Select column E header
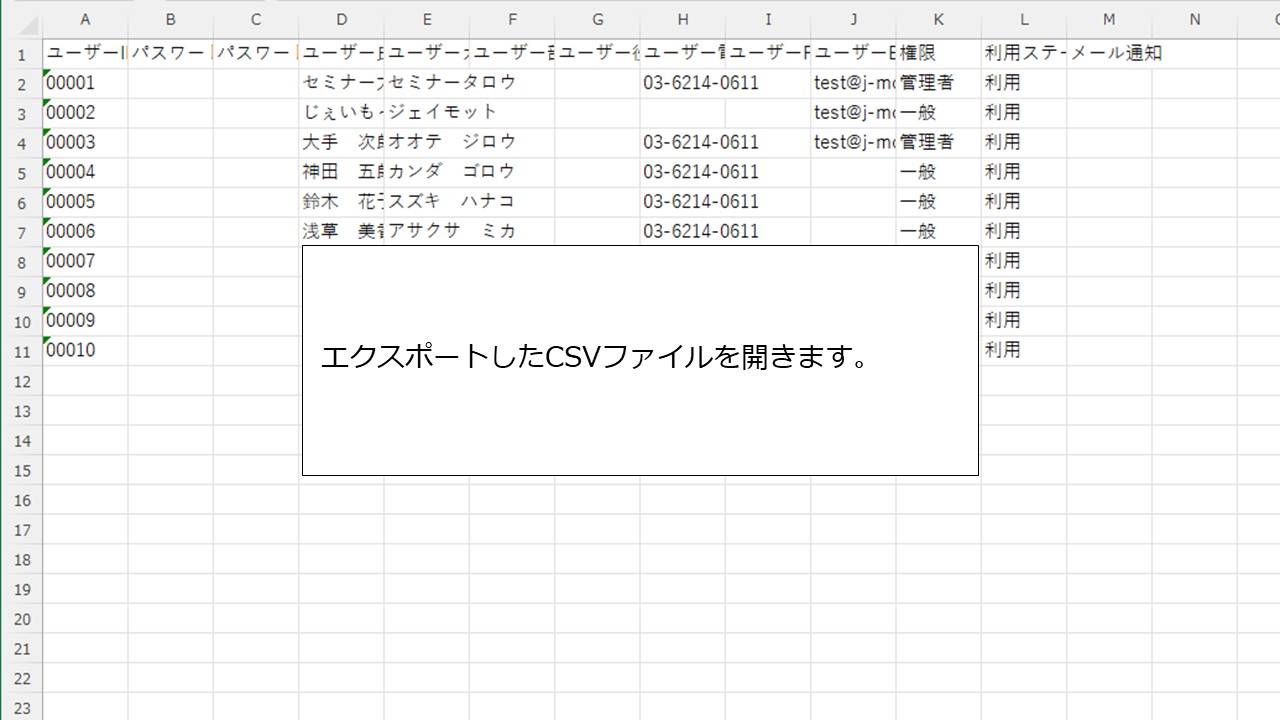The width and height of the screenshot is (1280, 720). coord(427,19)
